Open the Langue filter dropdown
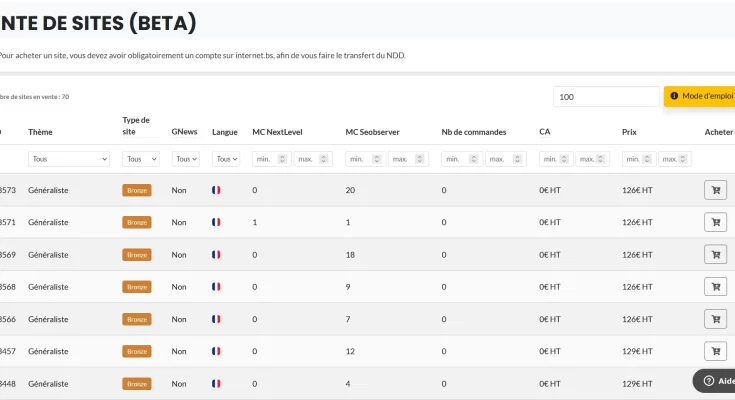Screen dimensions: 735x400 [x=226, y=159]
